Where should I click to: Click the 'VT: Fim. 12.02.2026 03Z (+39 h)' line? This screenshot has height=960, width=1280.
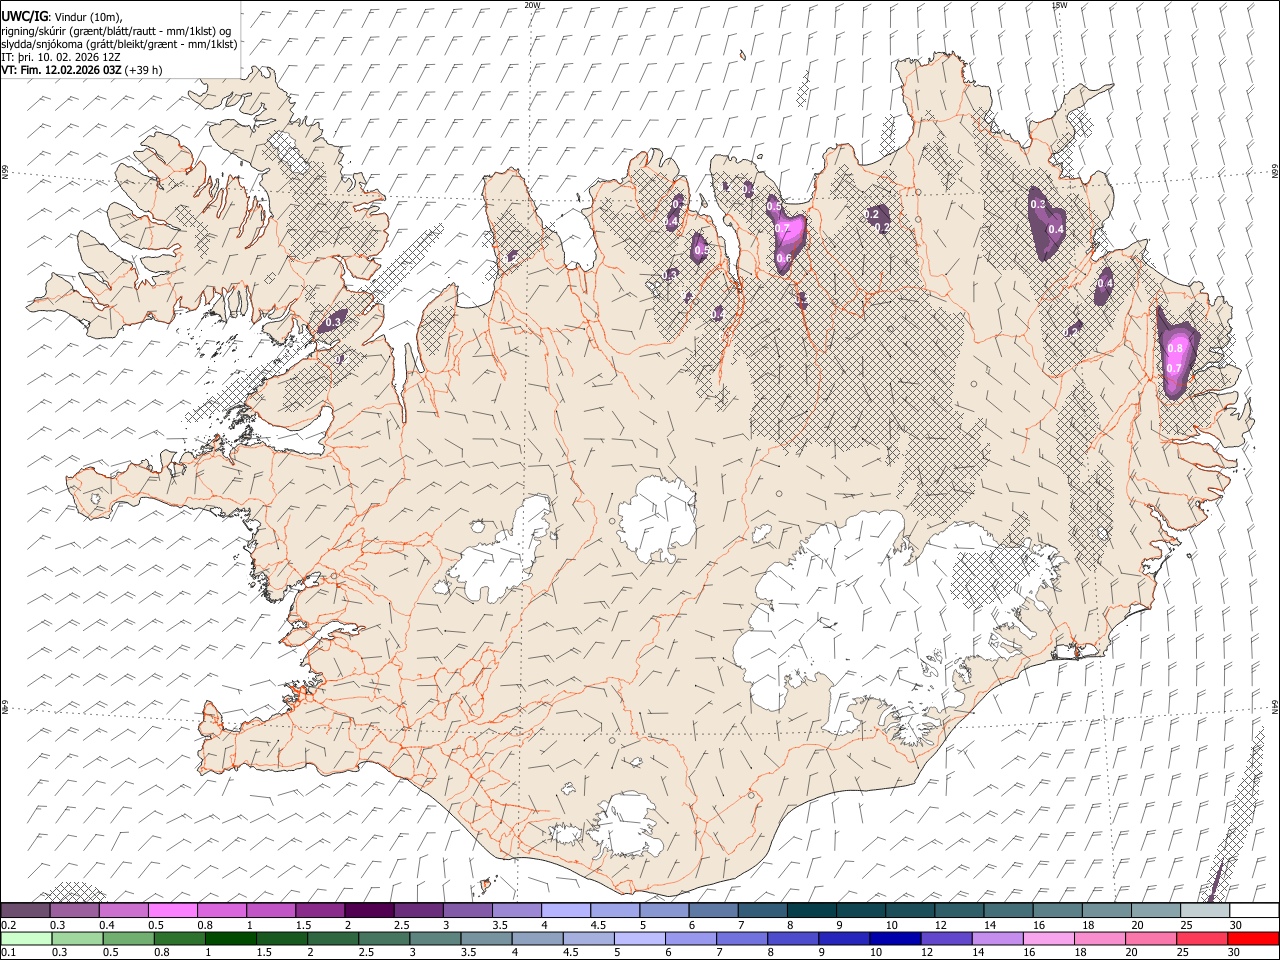(82, 70)
